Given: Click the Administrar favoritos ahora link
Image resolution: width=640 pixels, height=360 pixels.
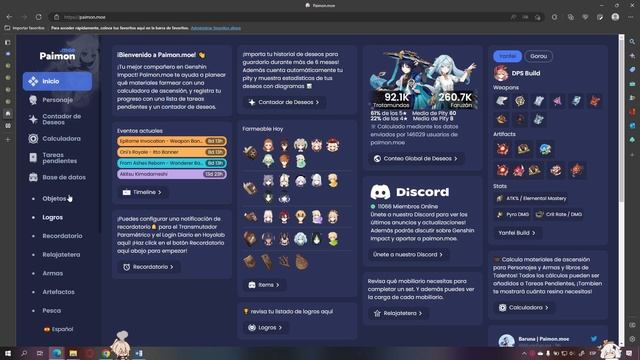Looking at the screenshot, I should 216,28.
